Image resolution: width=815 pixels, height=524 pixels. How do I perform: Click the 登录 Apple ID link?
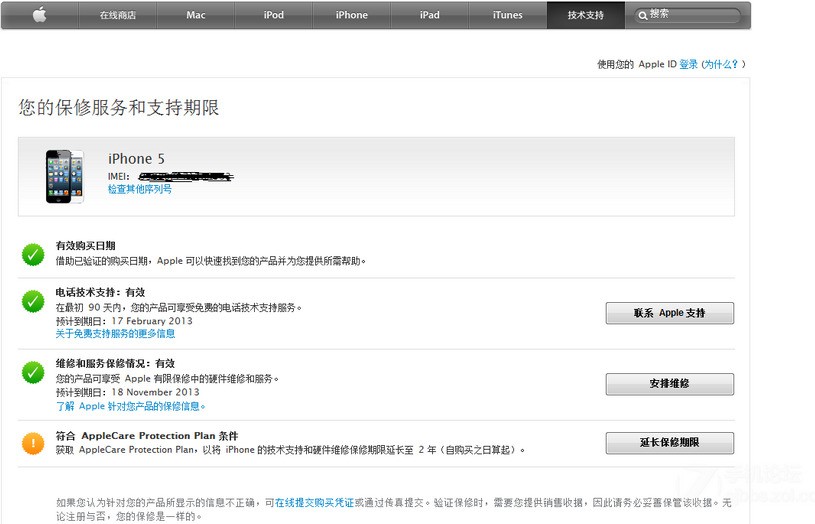(x=688, y=64)
